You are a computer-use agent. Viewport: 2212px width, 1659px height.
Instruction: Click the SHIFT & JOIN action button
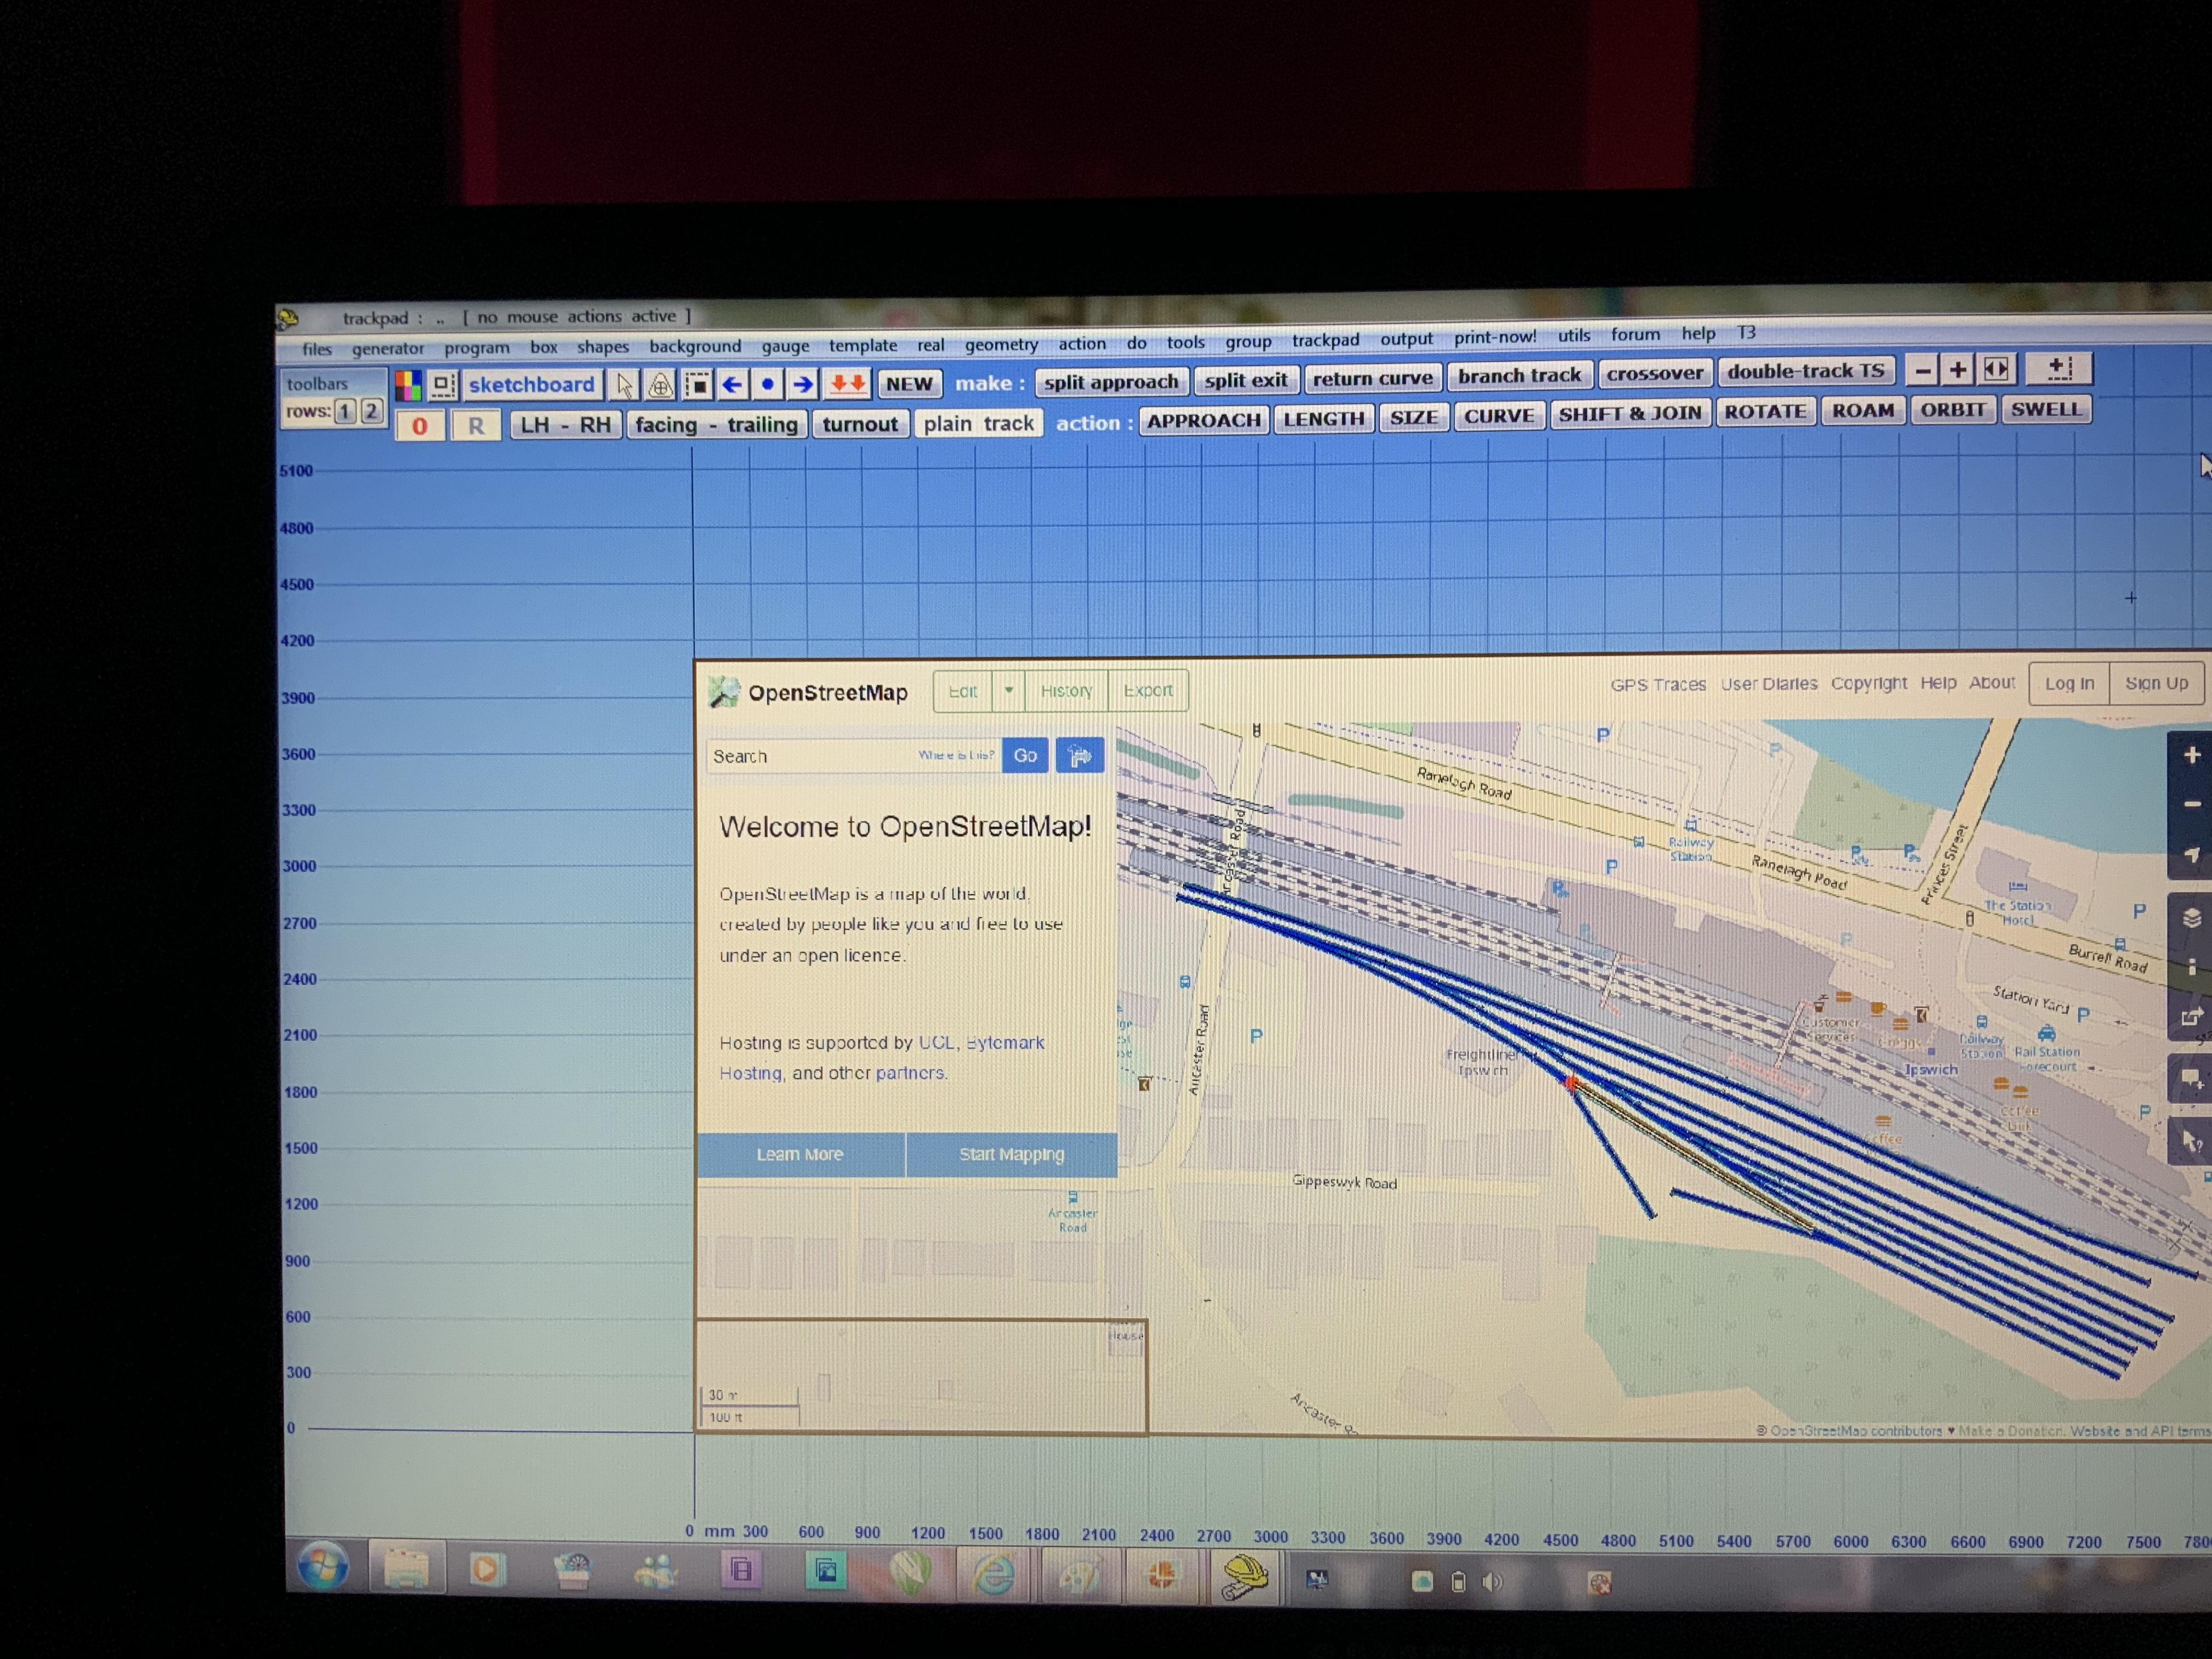click(x=1629, y=414)
